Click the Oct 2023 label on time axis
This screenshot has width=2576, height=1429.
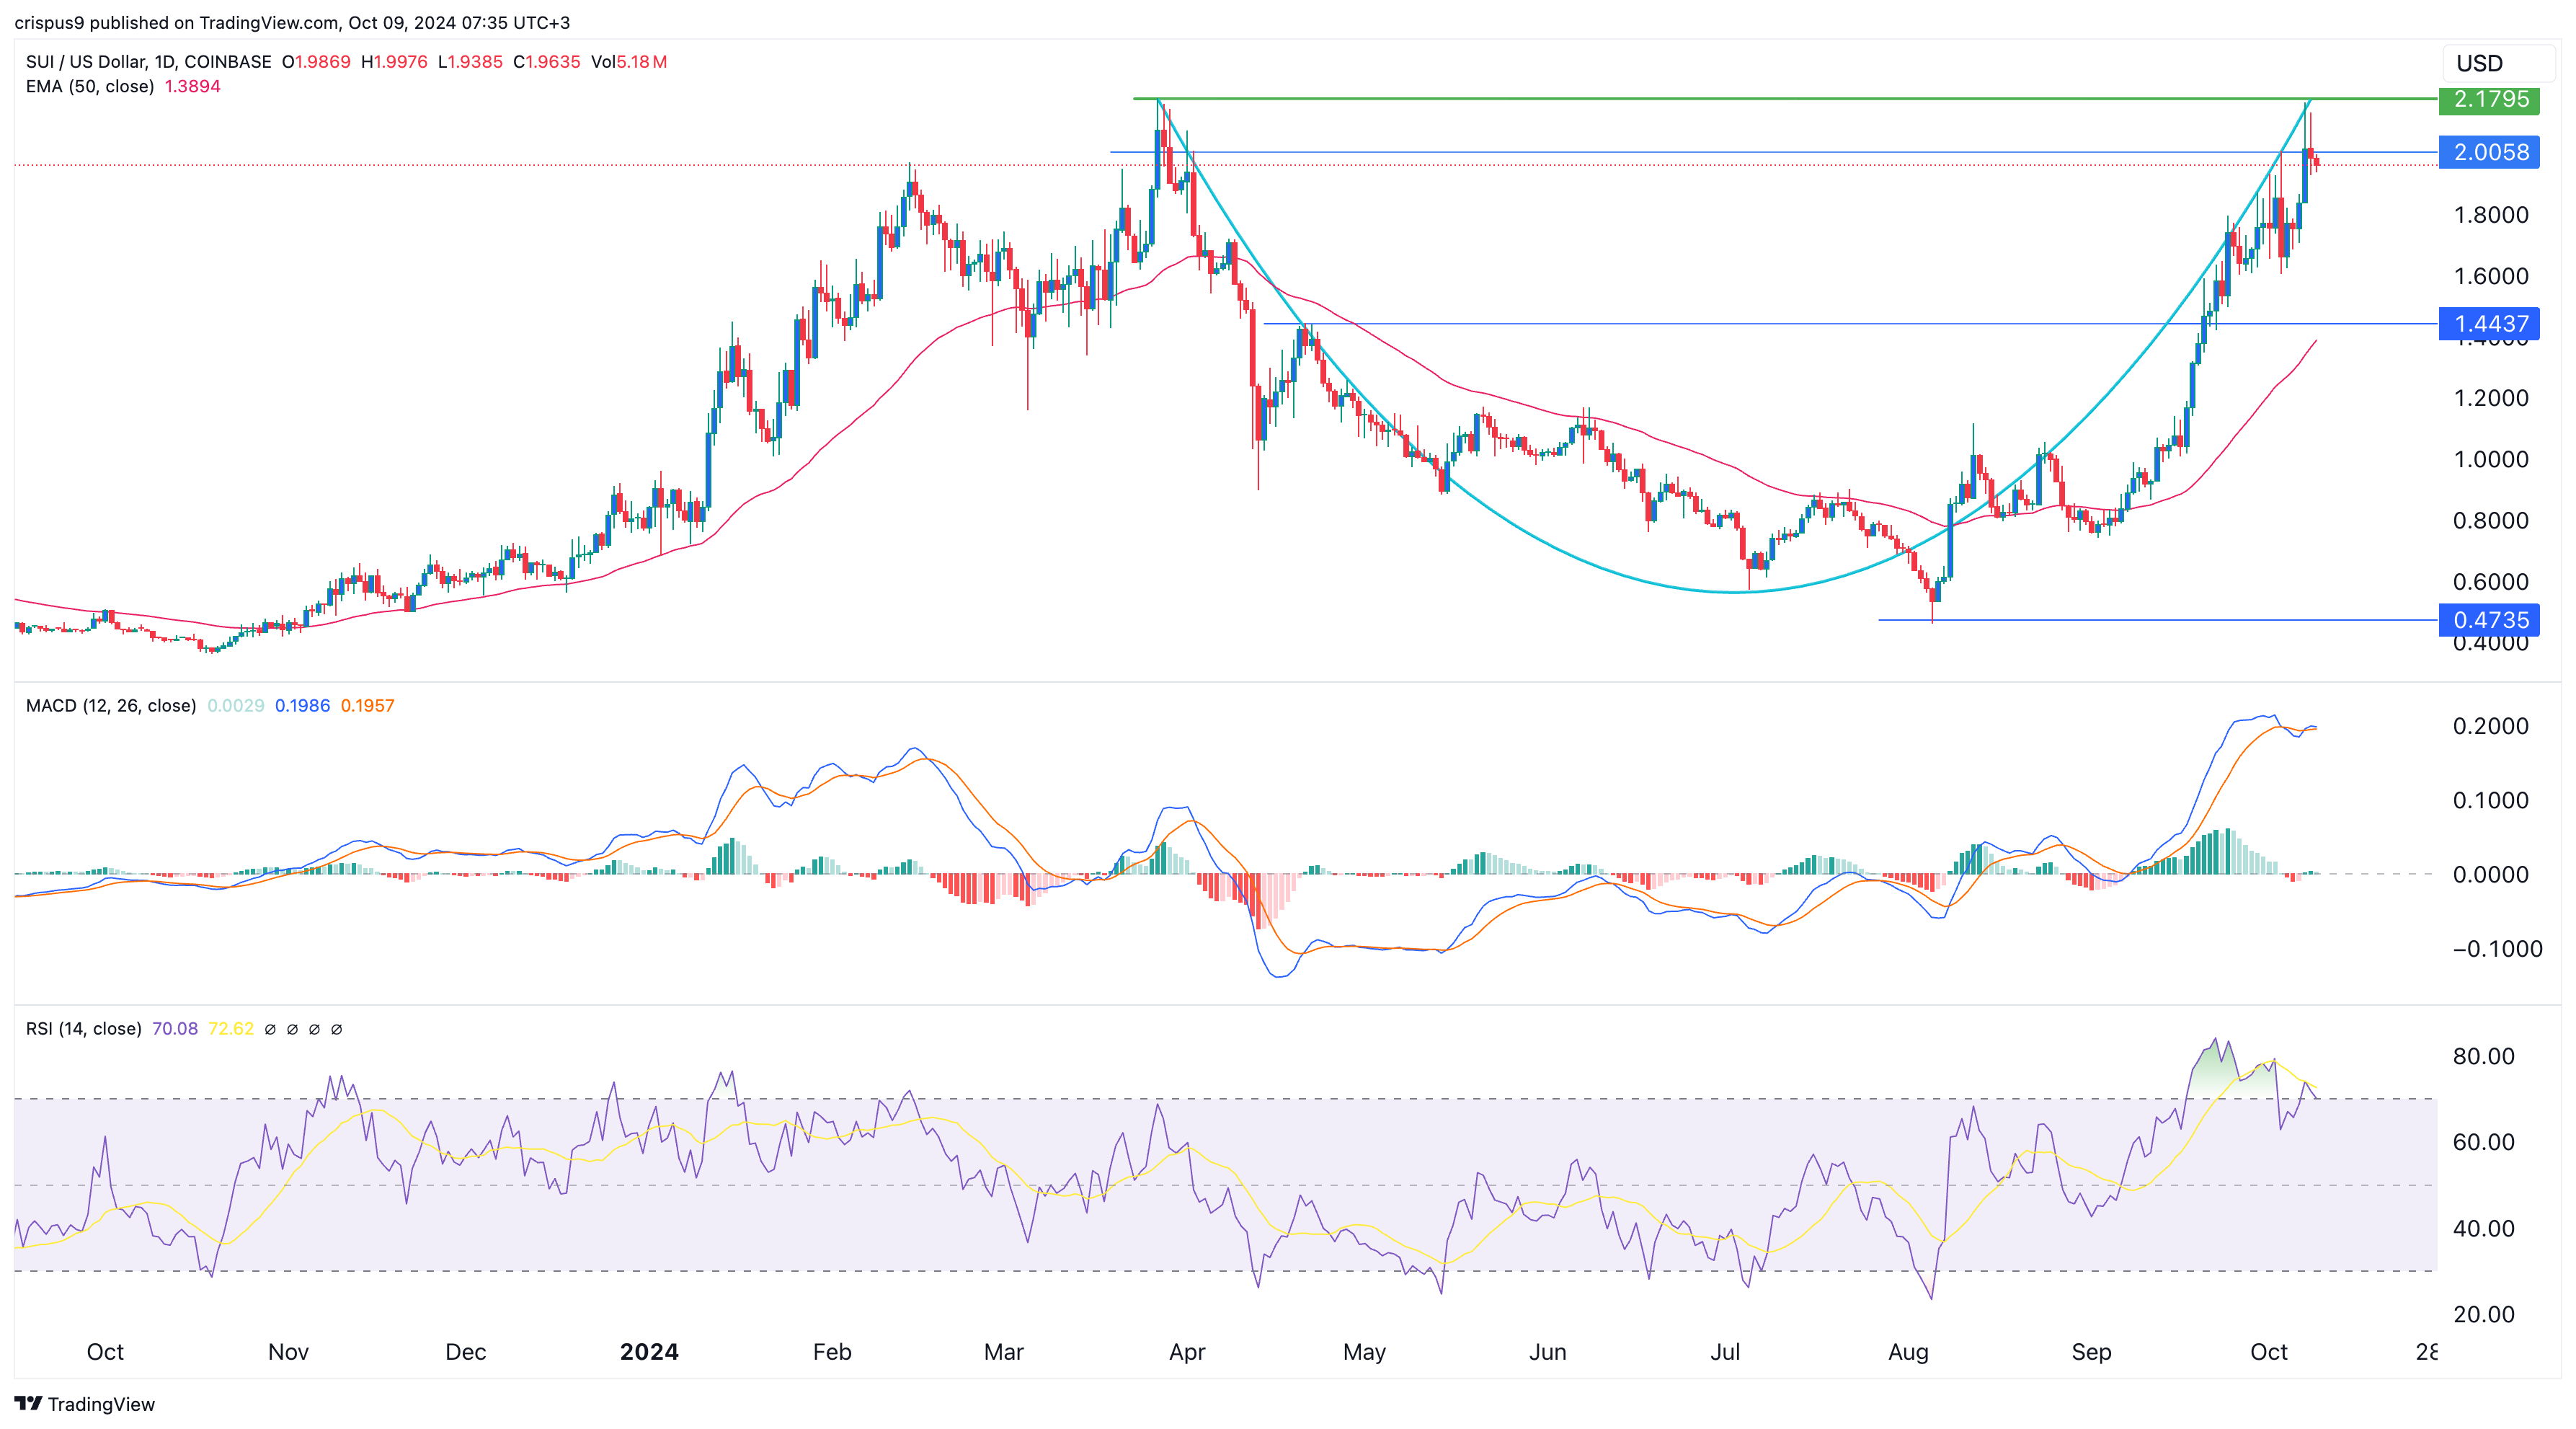coord(105,1351)
